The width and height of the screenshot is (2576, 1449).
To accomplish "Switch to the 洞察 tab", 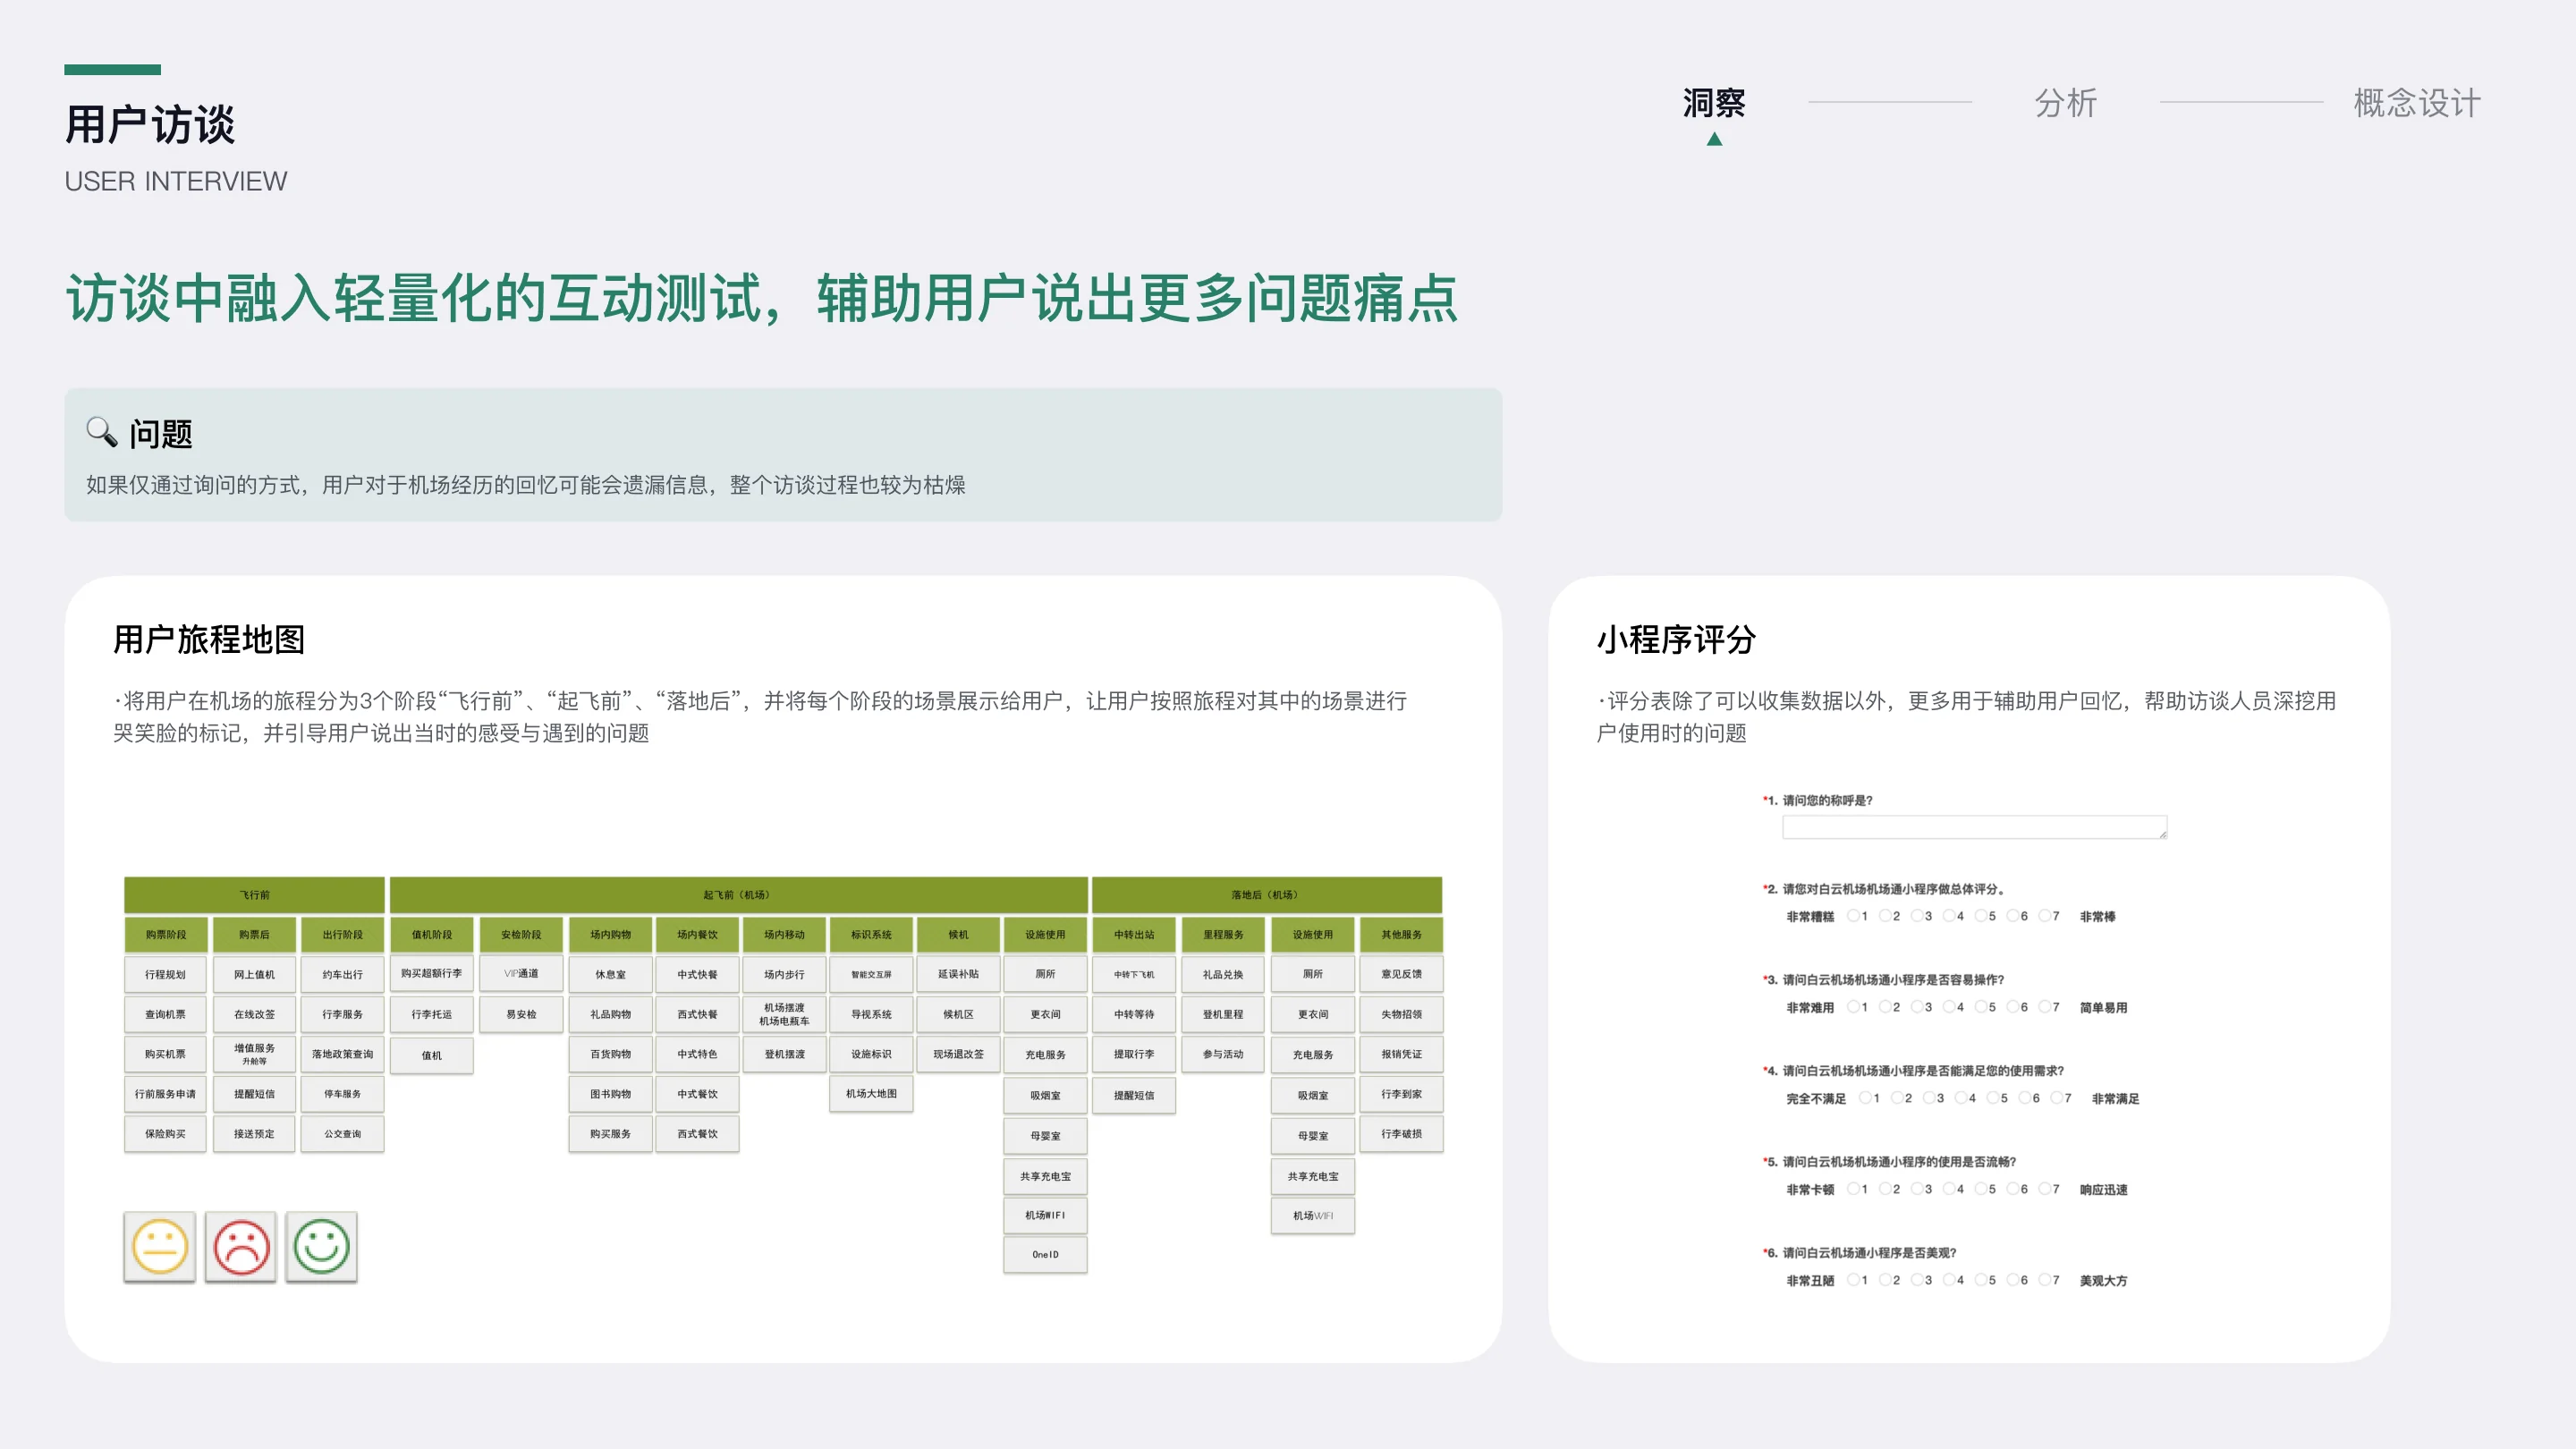I will (1714, 103).
